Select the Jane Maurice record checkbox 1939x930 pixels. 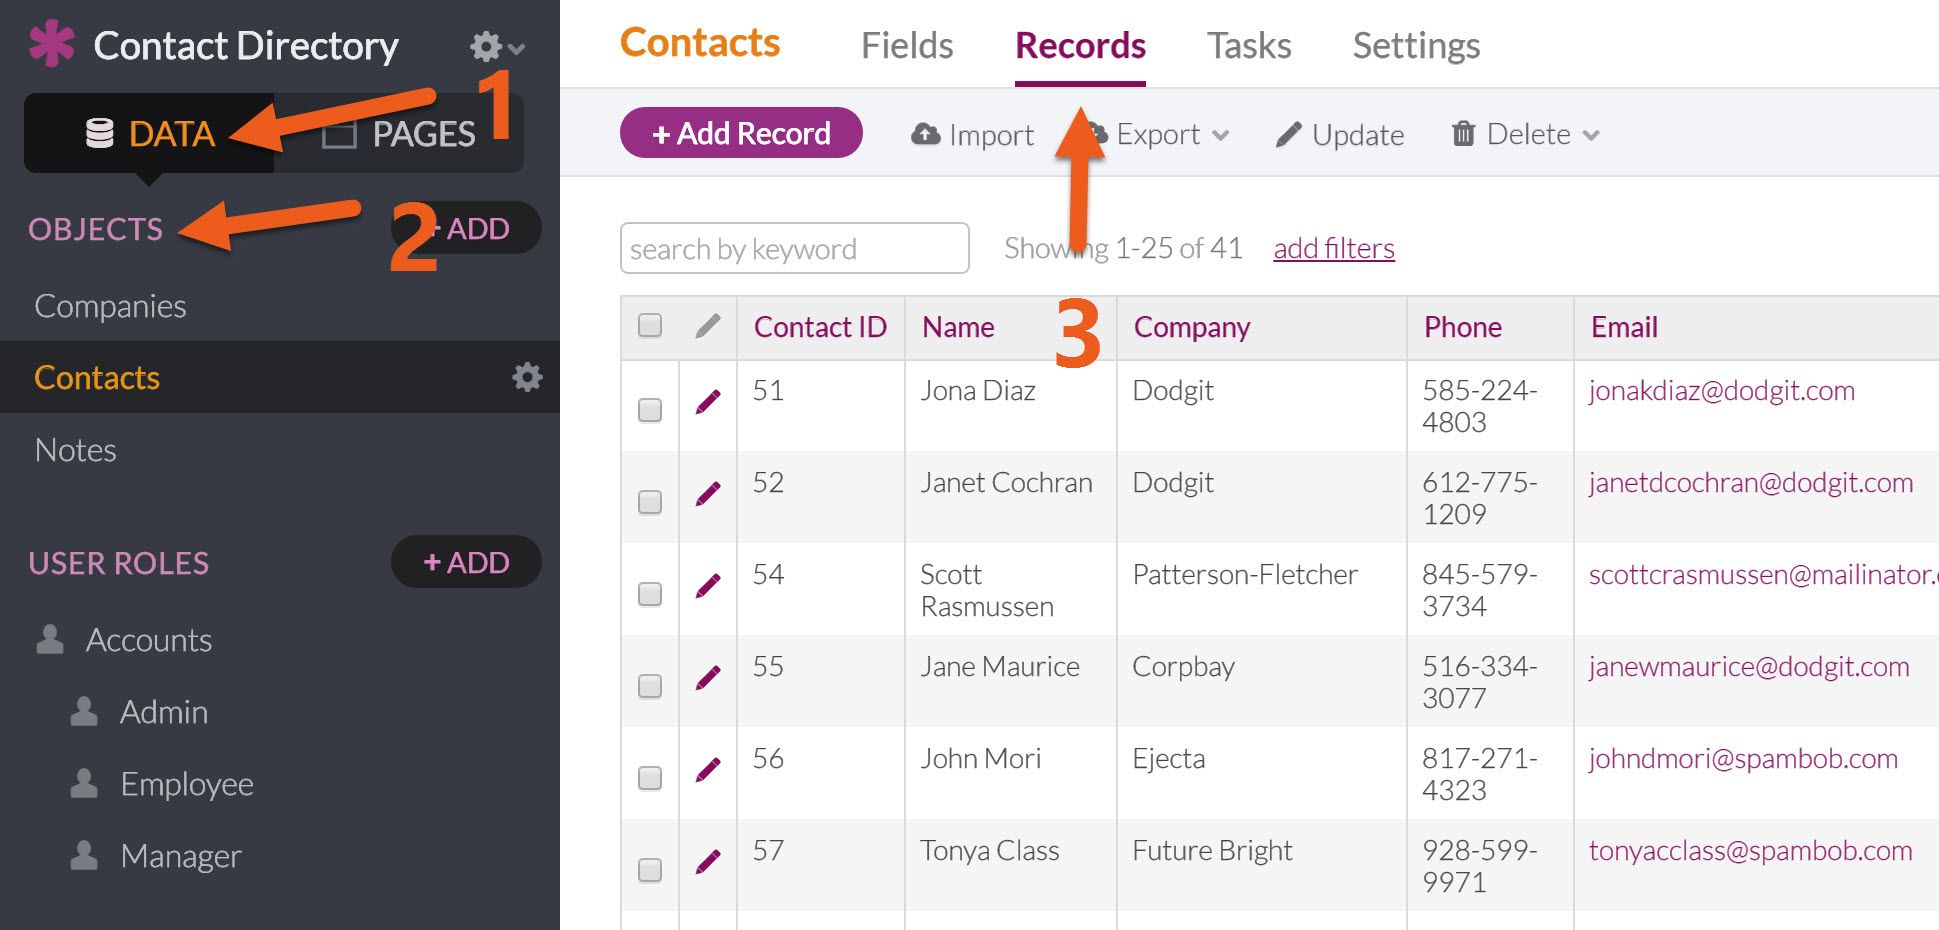click(650, 685)
